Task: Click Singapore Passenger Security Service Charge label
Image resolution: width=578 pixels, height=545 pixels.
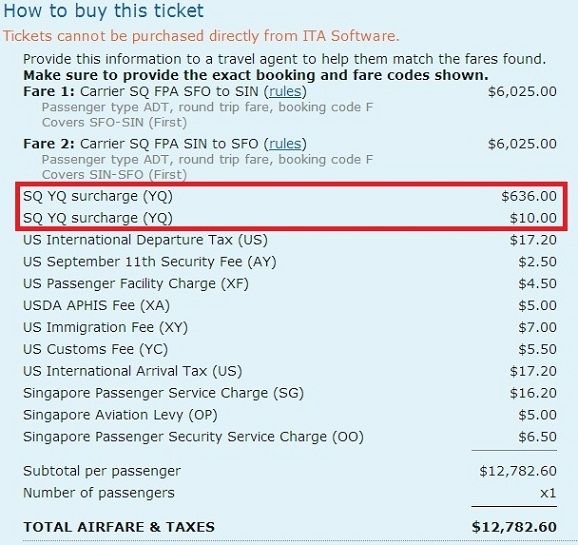Action: coord(194,437)
